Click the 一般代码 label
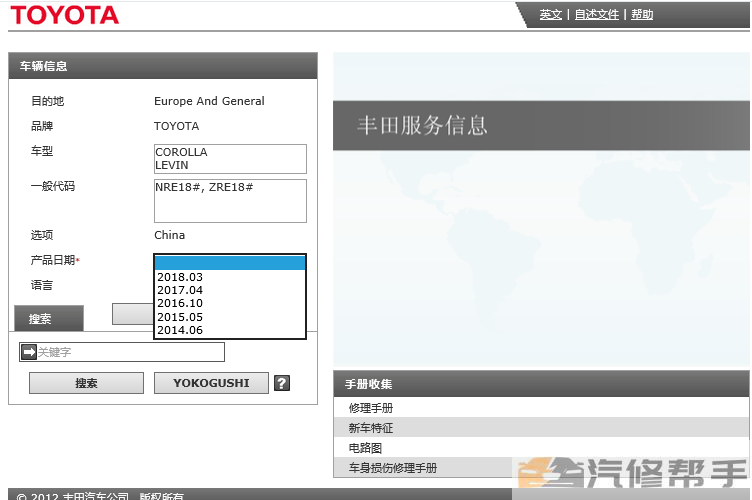Viewport: 752px width, 500px height. 53,186
